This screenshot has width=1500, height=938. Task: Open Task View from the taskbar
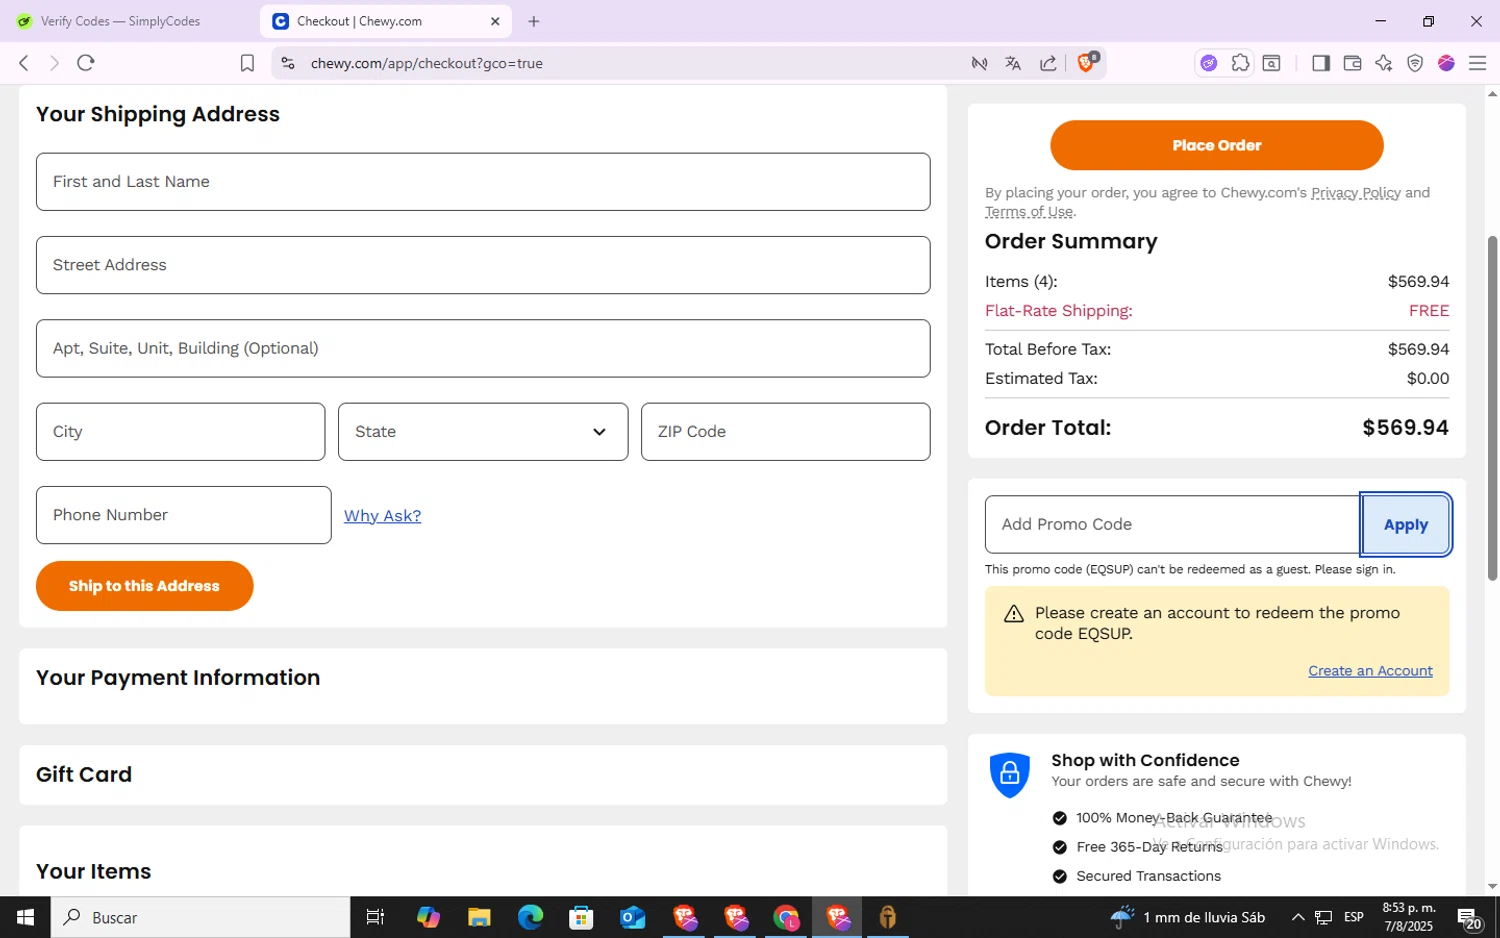[375, 917]
